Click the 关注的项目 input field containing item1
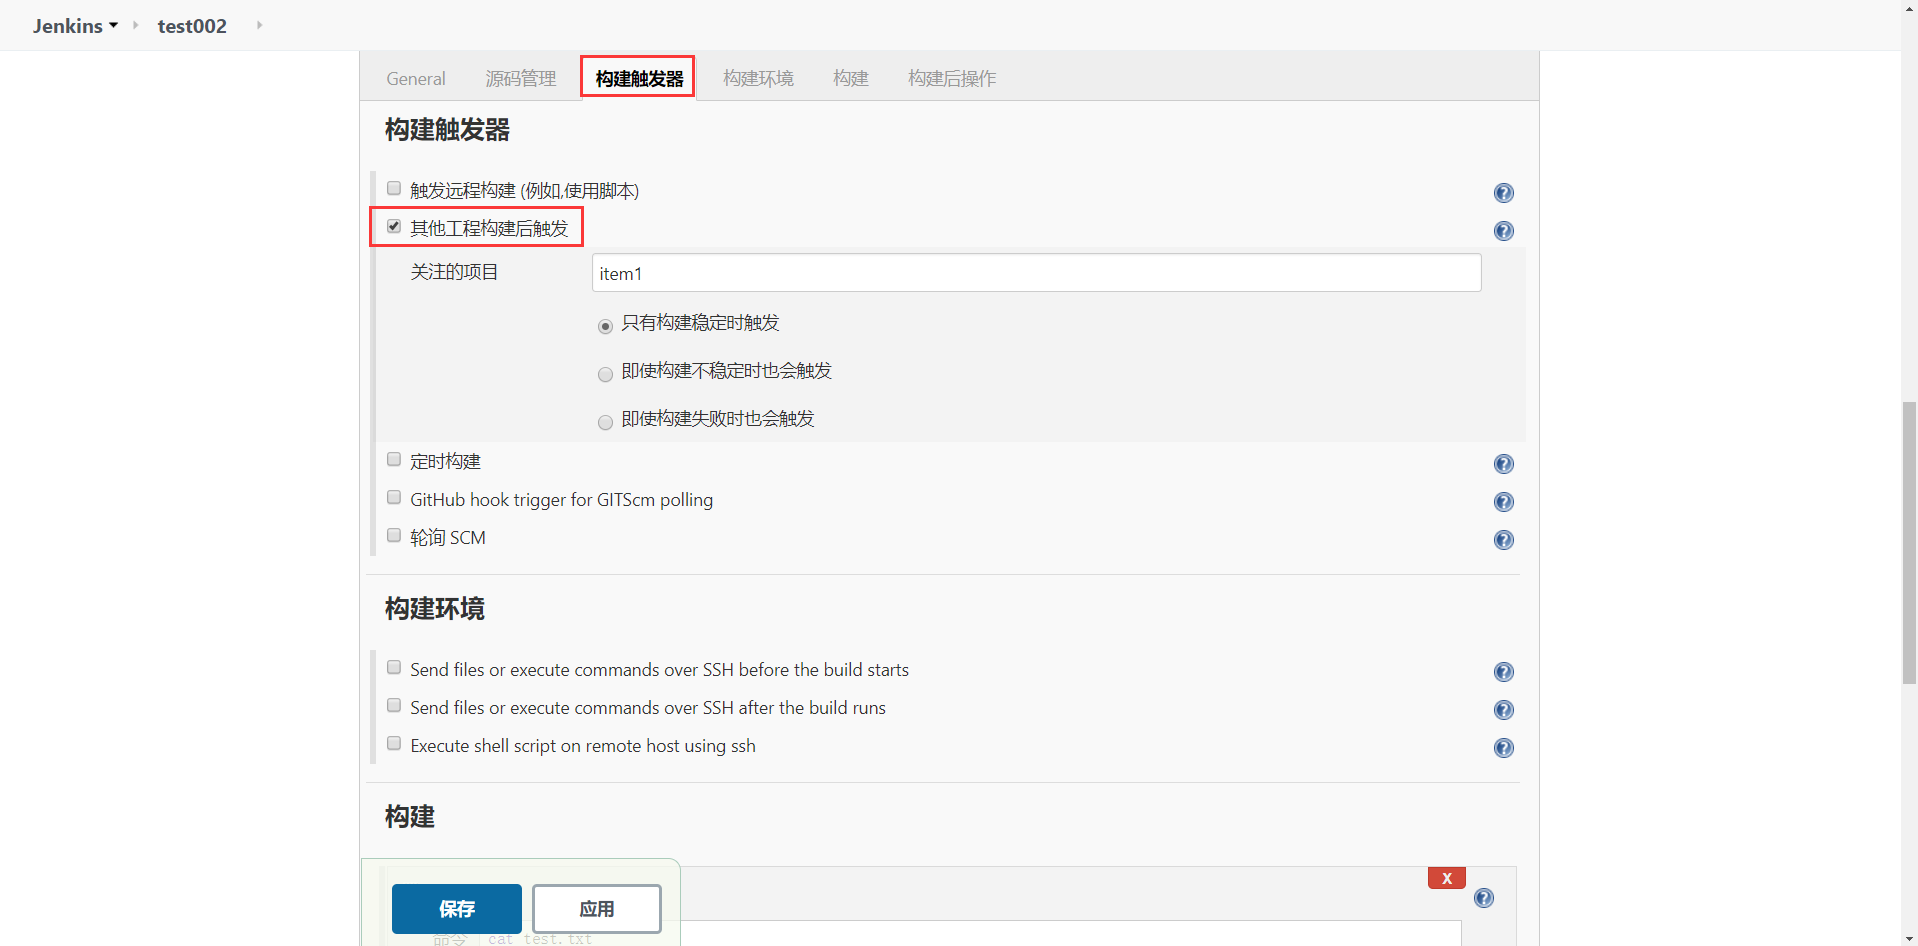Image resolution: width=1918 pixels, height=946 pixels. click(1036, 273)
